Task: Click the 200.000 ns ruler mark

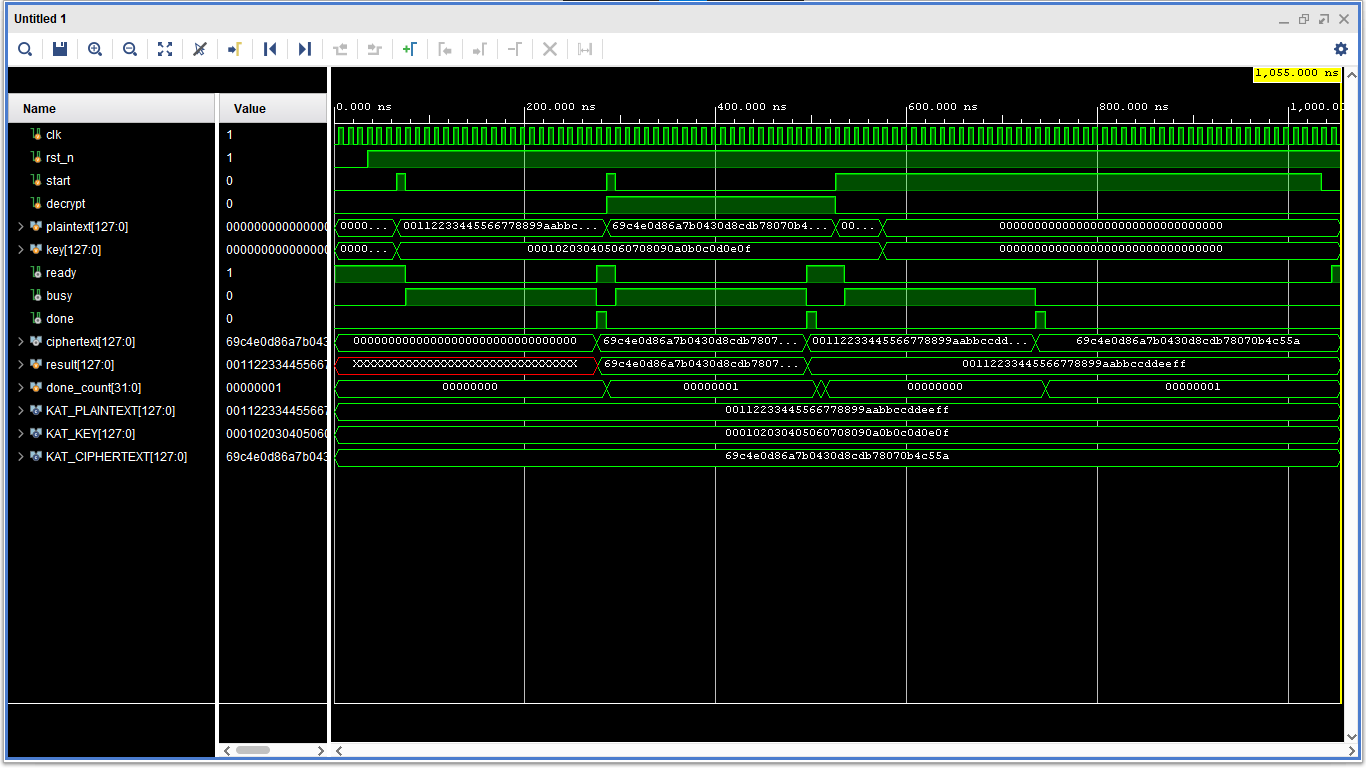Action: pos(561,106)
